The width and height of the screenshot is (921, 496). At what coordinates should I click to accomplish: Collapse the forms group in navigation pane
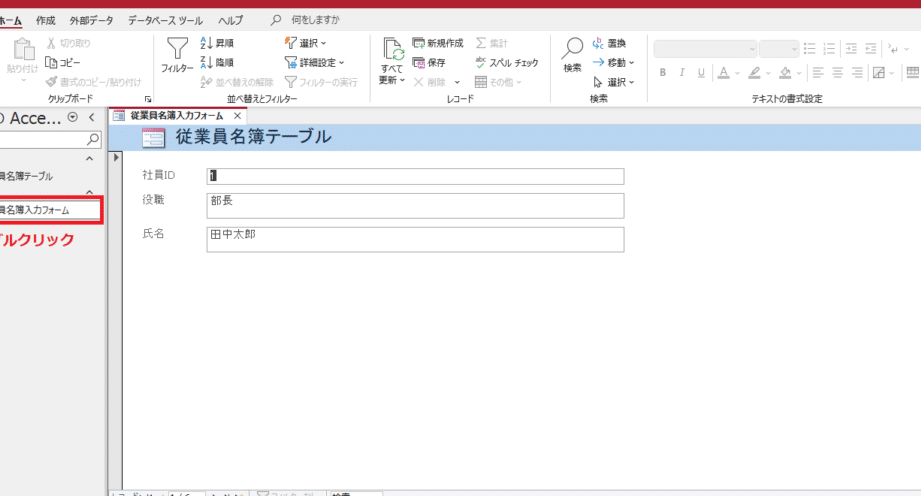tap(89, 193)
